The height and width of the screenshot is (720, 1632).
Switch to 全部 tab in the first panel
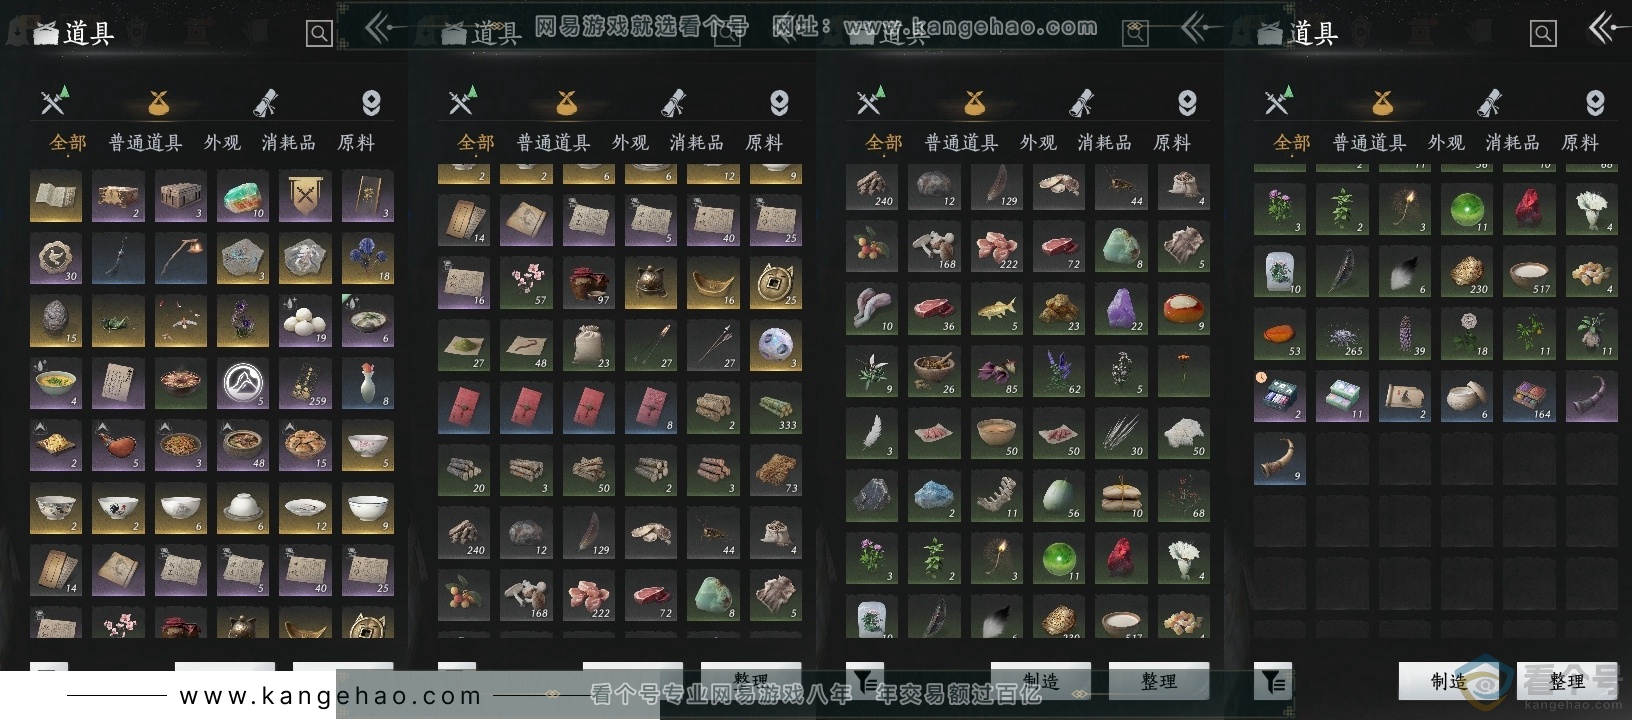[68, 143]
